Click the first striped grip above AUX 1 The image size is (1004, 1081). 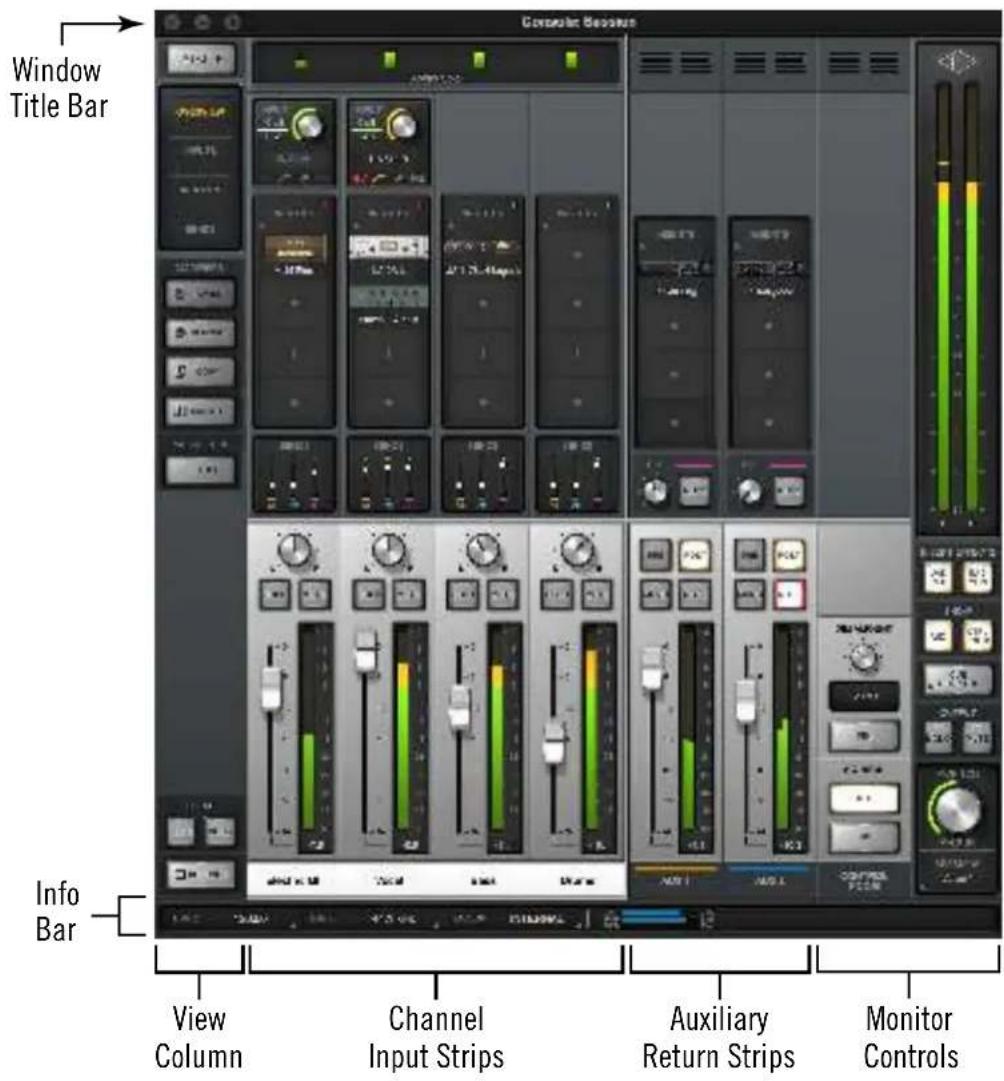pos(656,63)
